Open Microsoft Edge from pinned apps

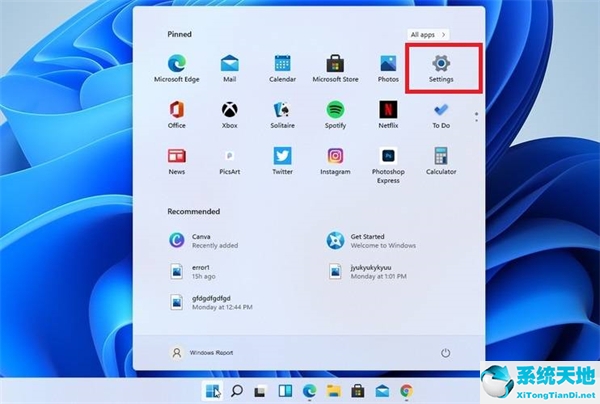[176, 68]
